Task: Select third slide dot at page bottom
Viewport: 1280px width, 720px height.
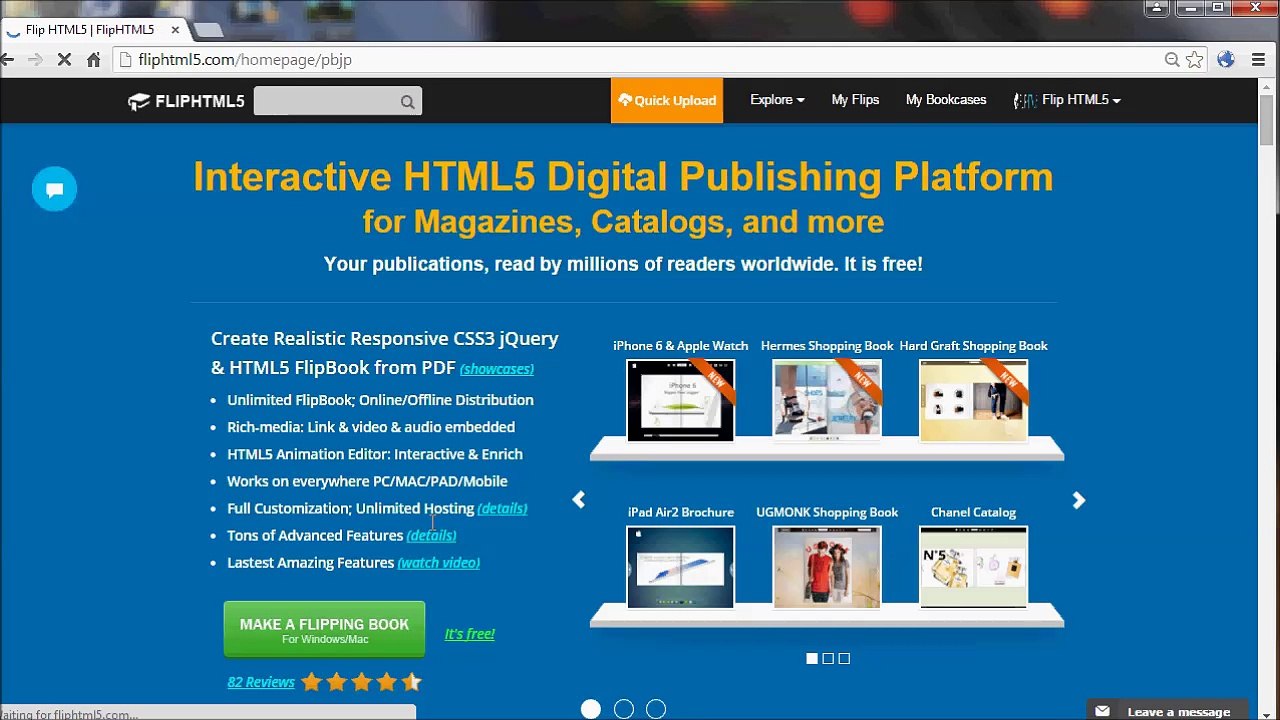Action: pos(656,709)
